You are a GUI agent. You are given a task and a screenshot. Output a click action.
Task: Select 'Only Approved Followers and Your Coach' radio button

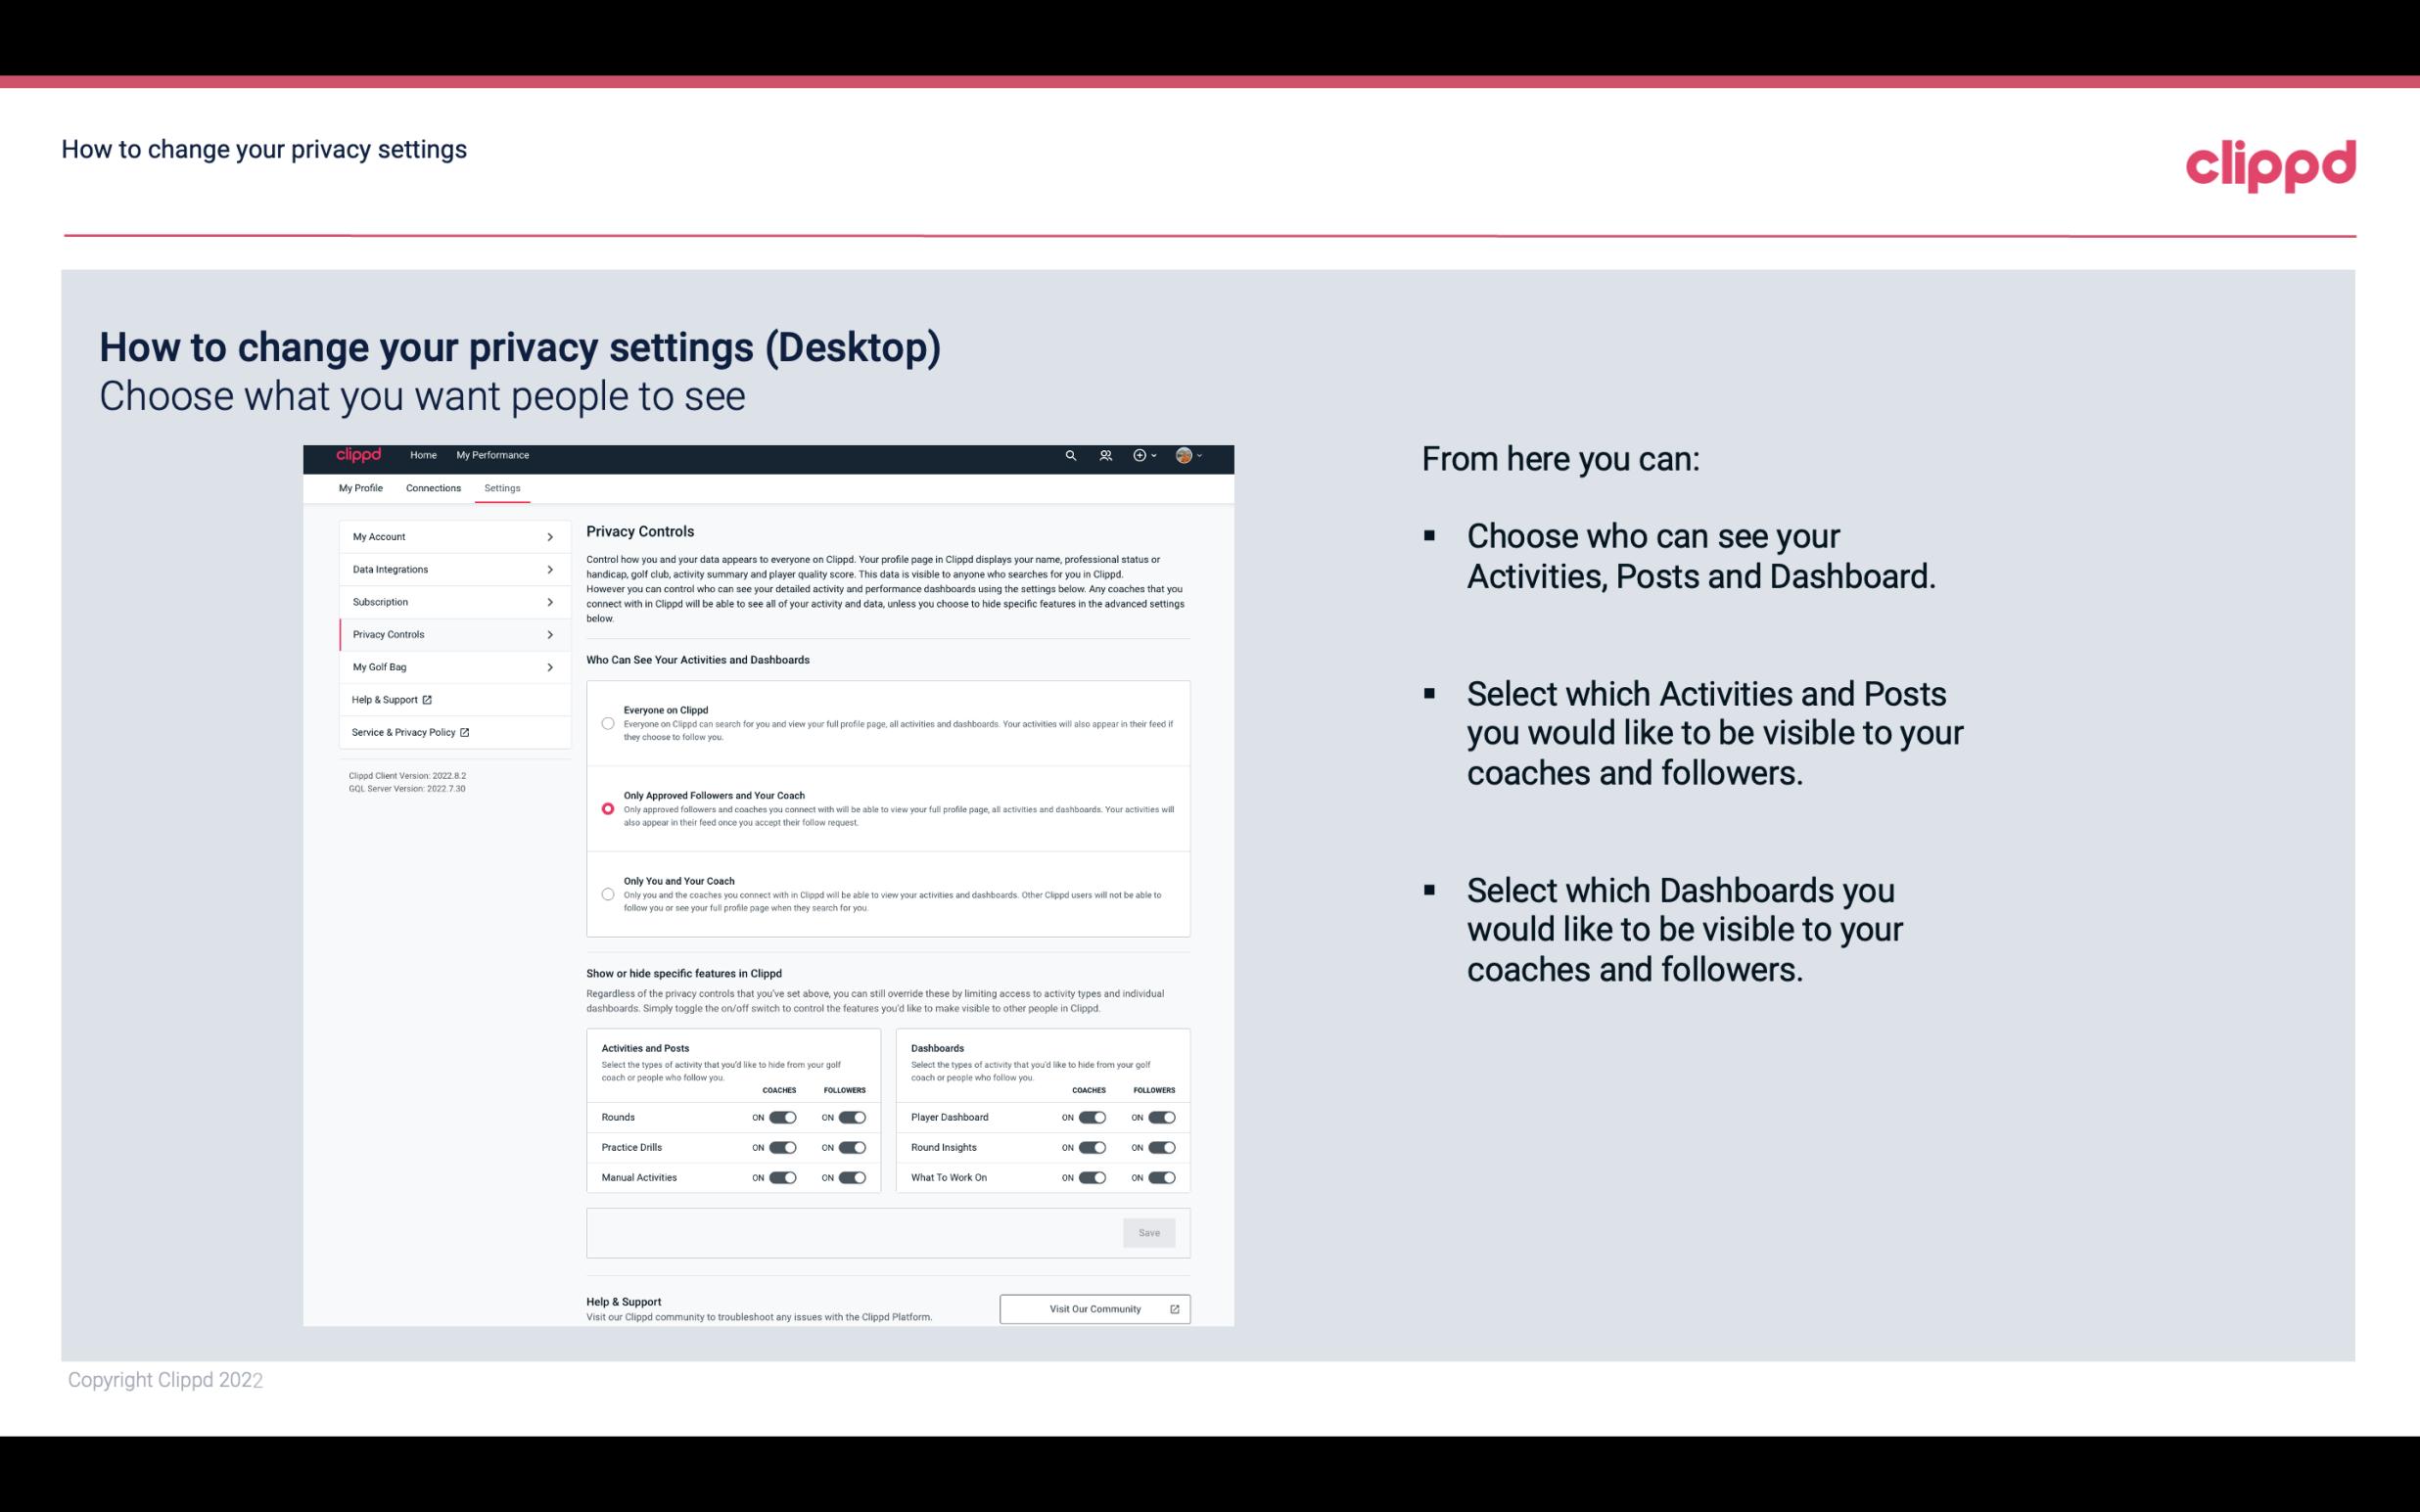point(608,808)
